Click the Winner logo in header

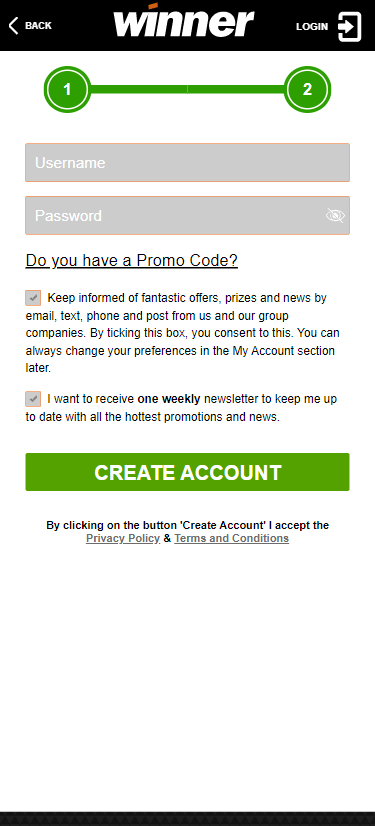(184, 20)
